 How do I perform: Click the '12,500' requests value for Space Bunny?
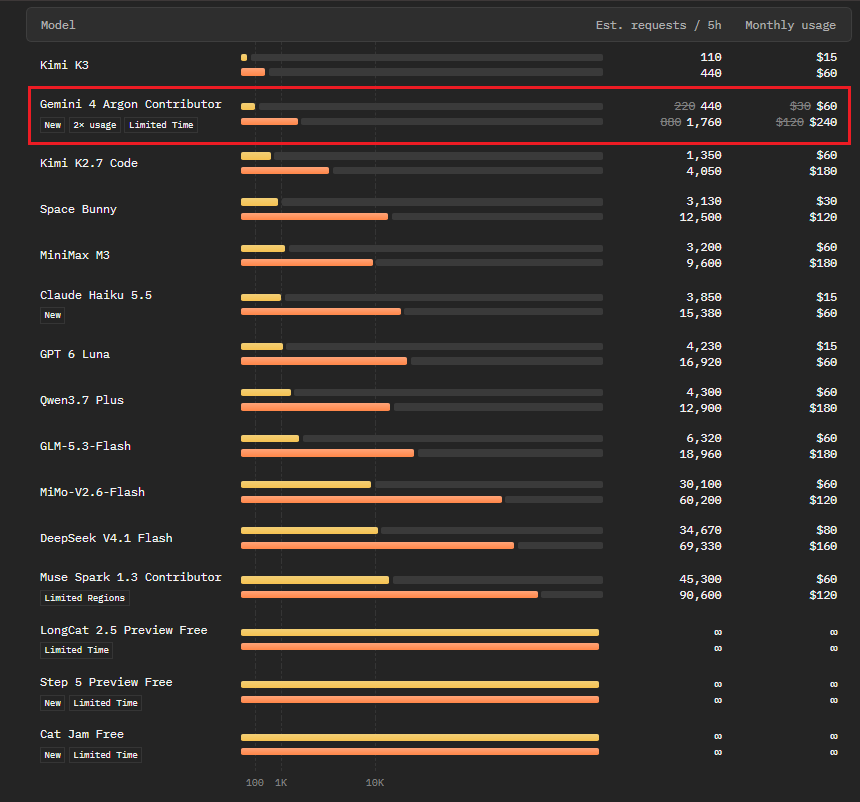coord(700,218)
